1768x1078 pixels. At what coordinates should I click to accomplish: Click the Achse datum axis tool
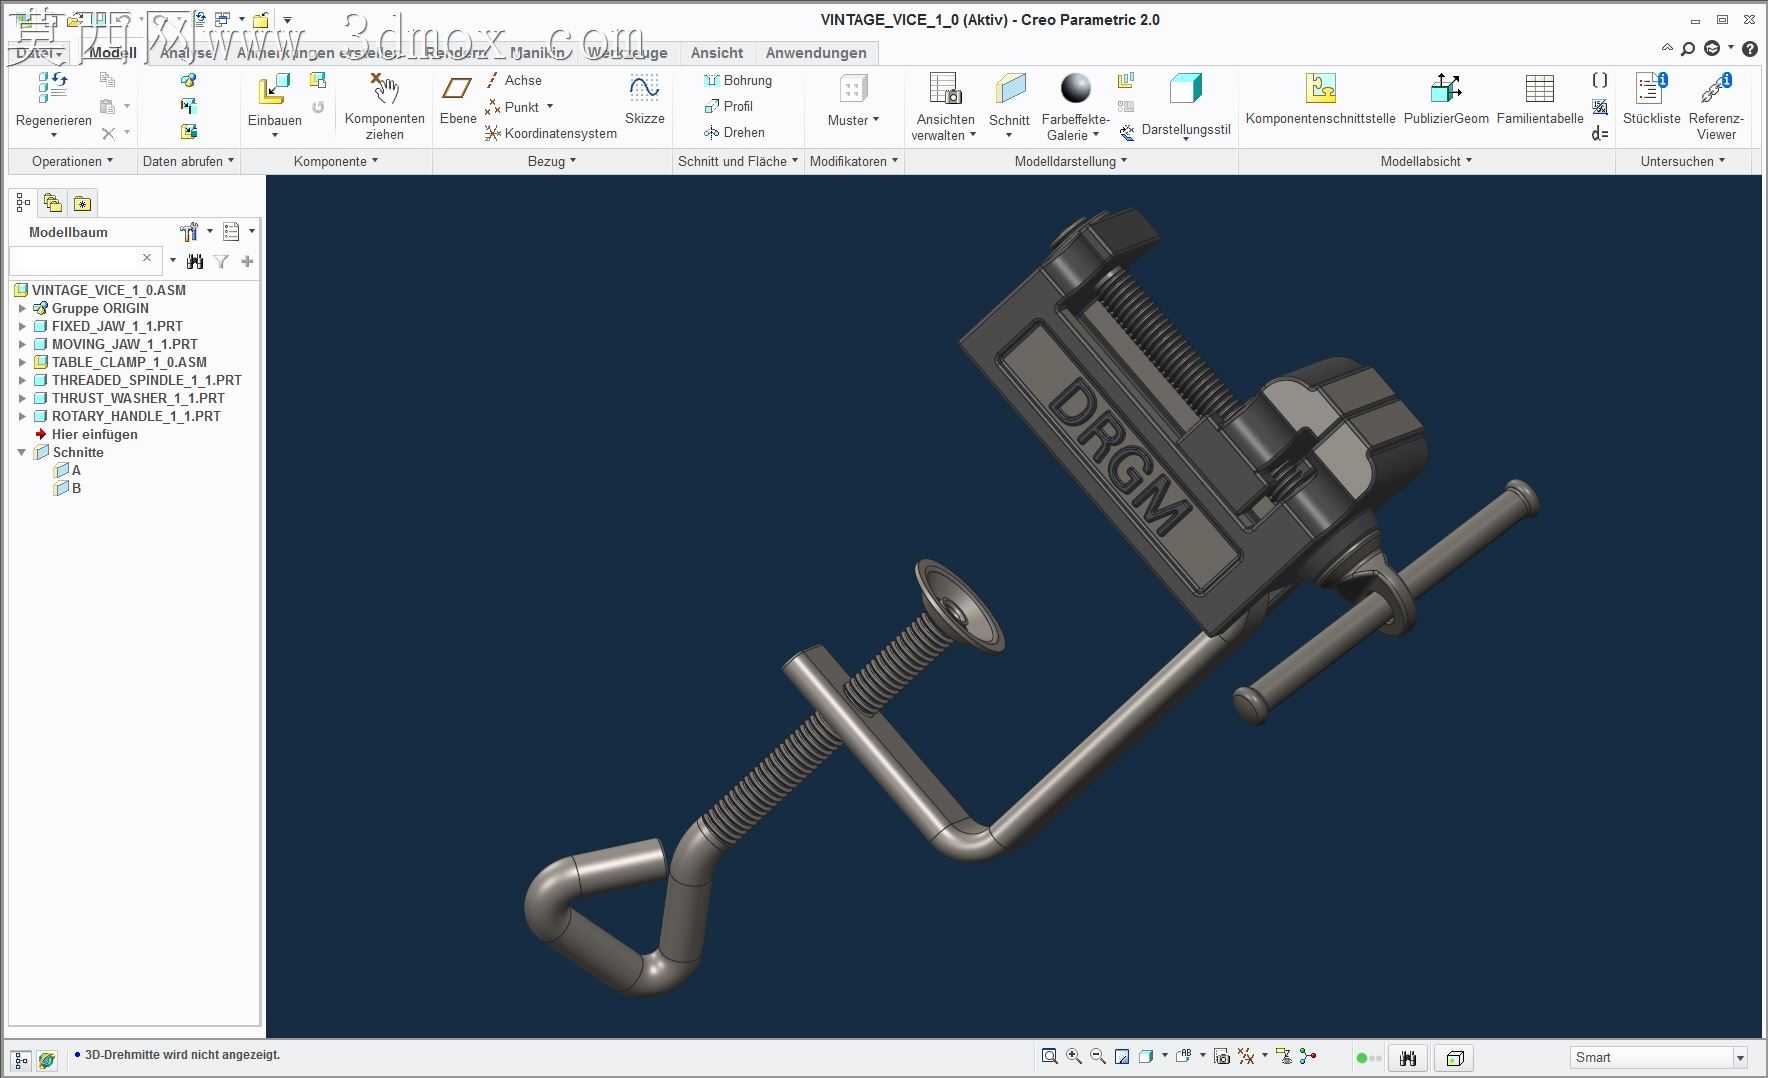(514, 80)
